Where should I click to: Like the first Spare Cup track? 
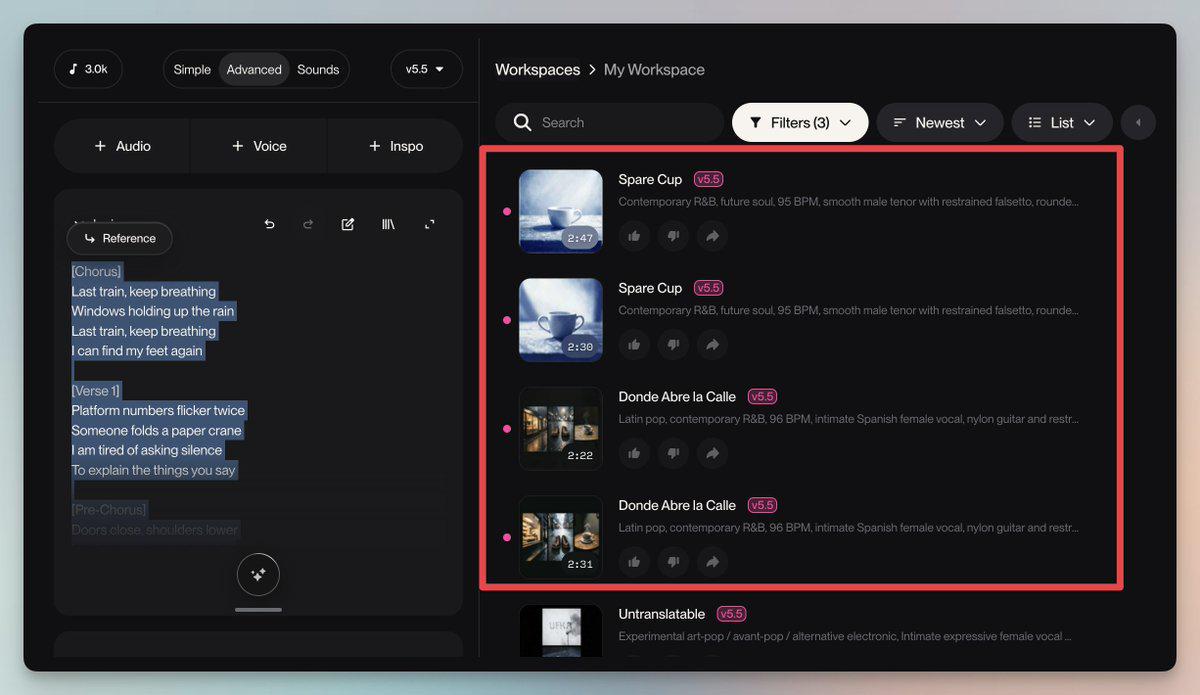click(x=634, y=236)
